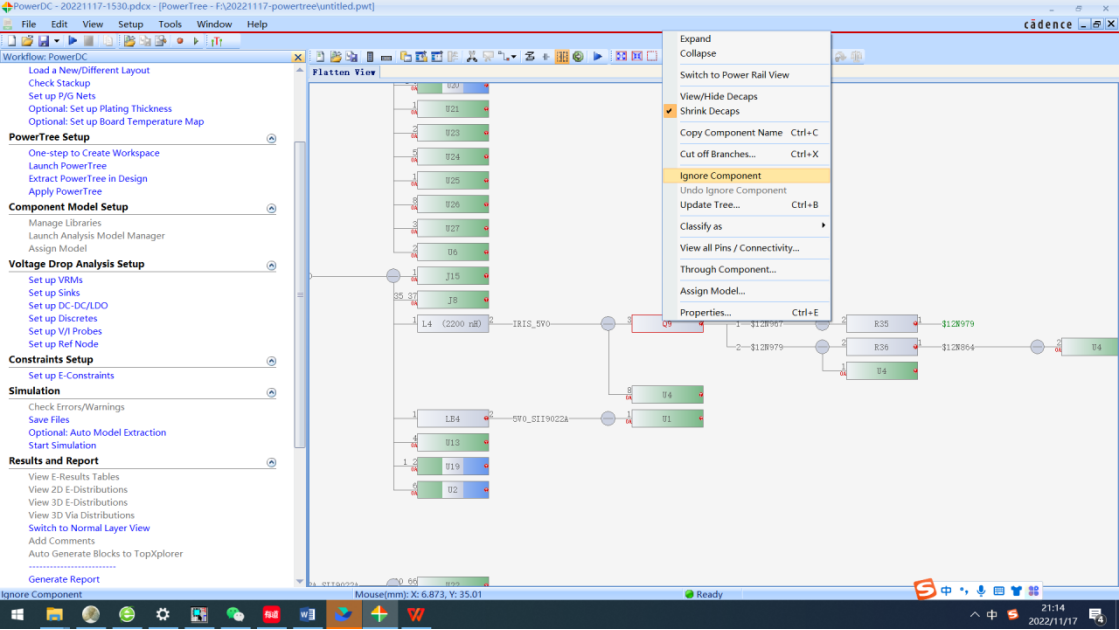Click the New file icon in main toolbar
Image resolution: width=1119 pixels, height=630 pixels.
(11, 41)
